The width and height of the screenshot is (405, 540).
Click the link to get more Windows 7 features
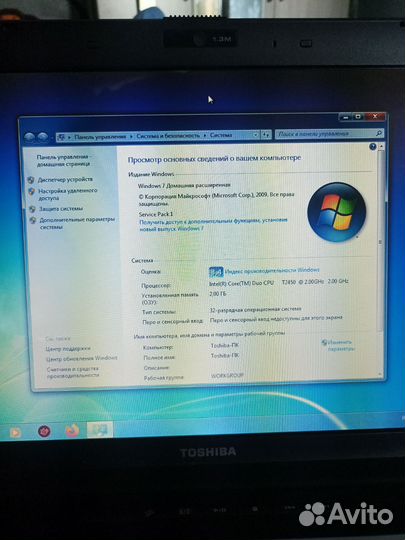tap(214, 225)
